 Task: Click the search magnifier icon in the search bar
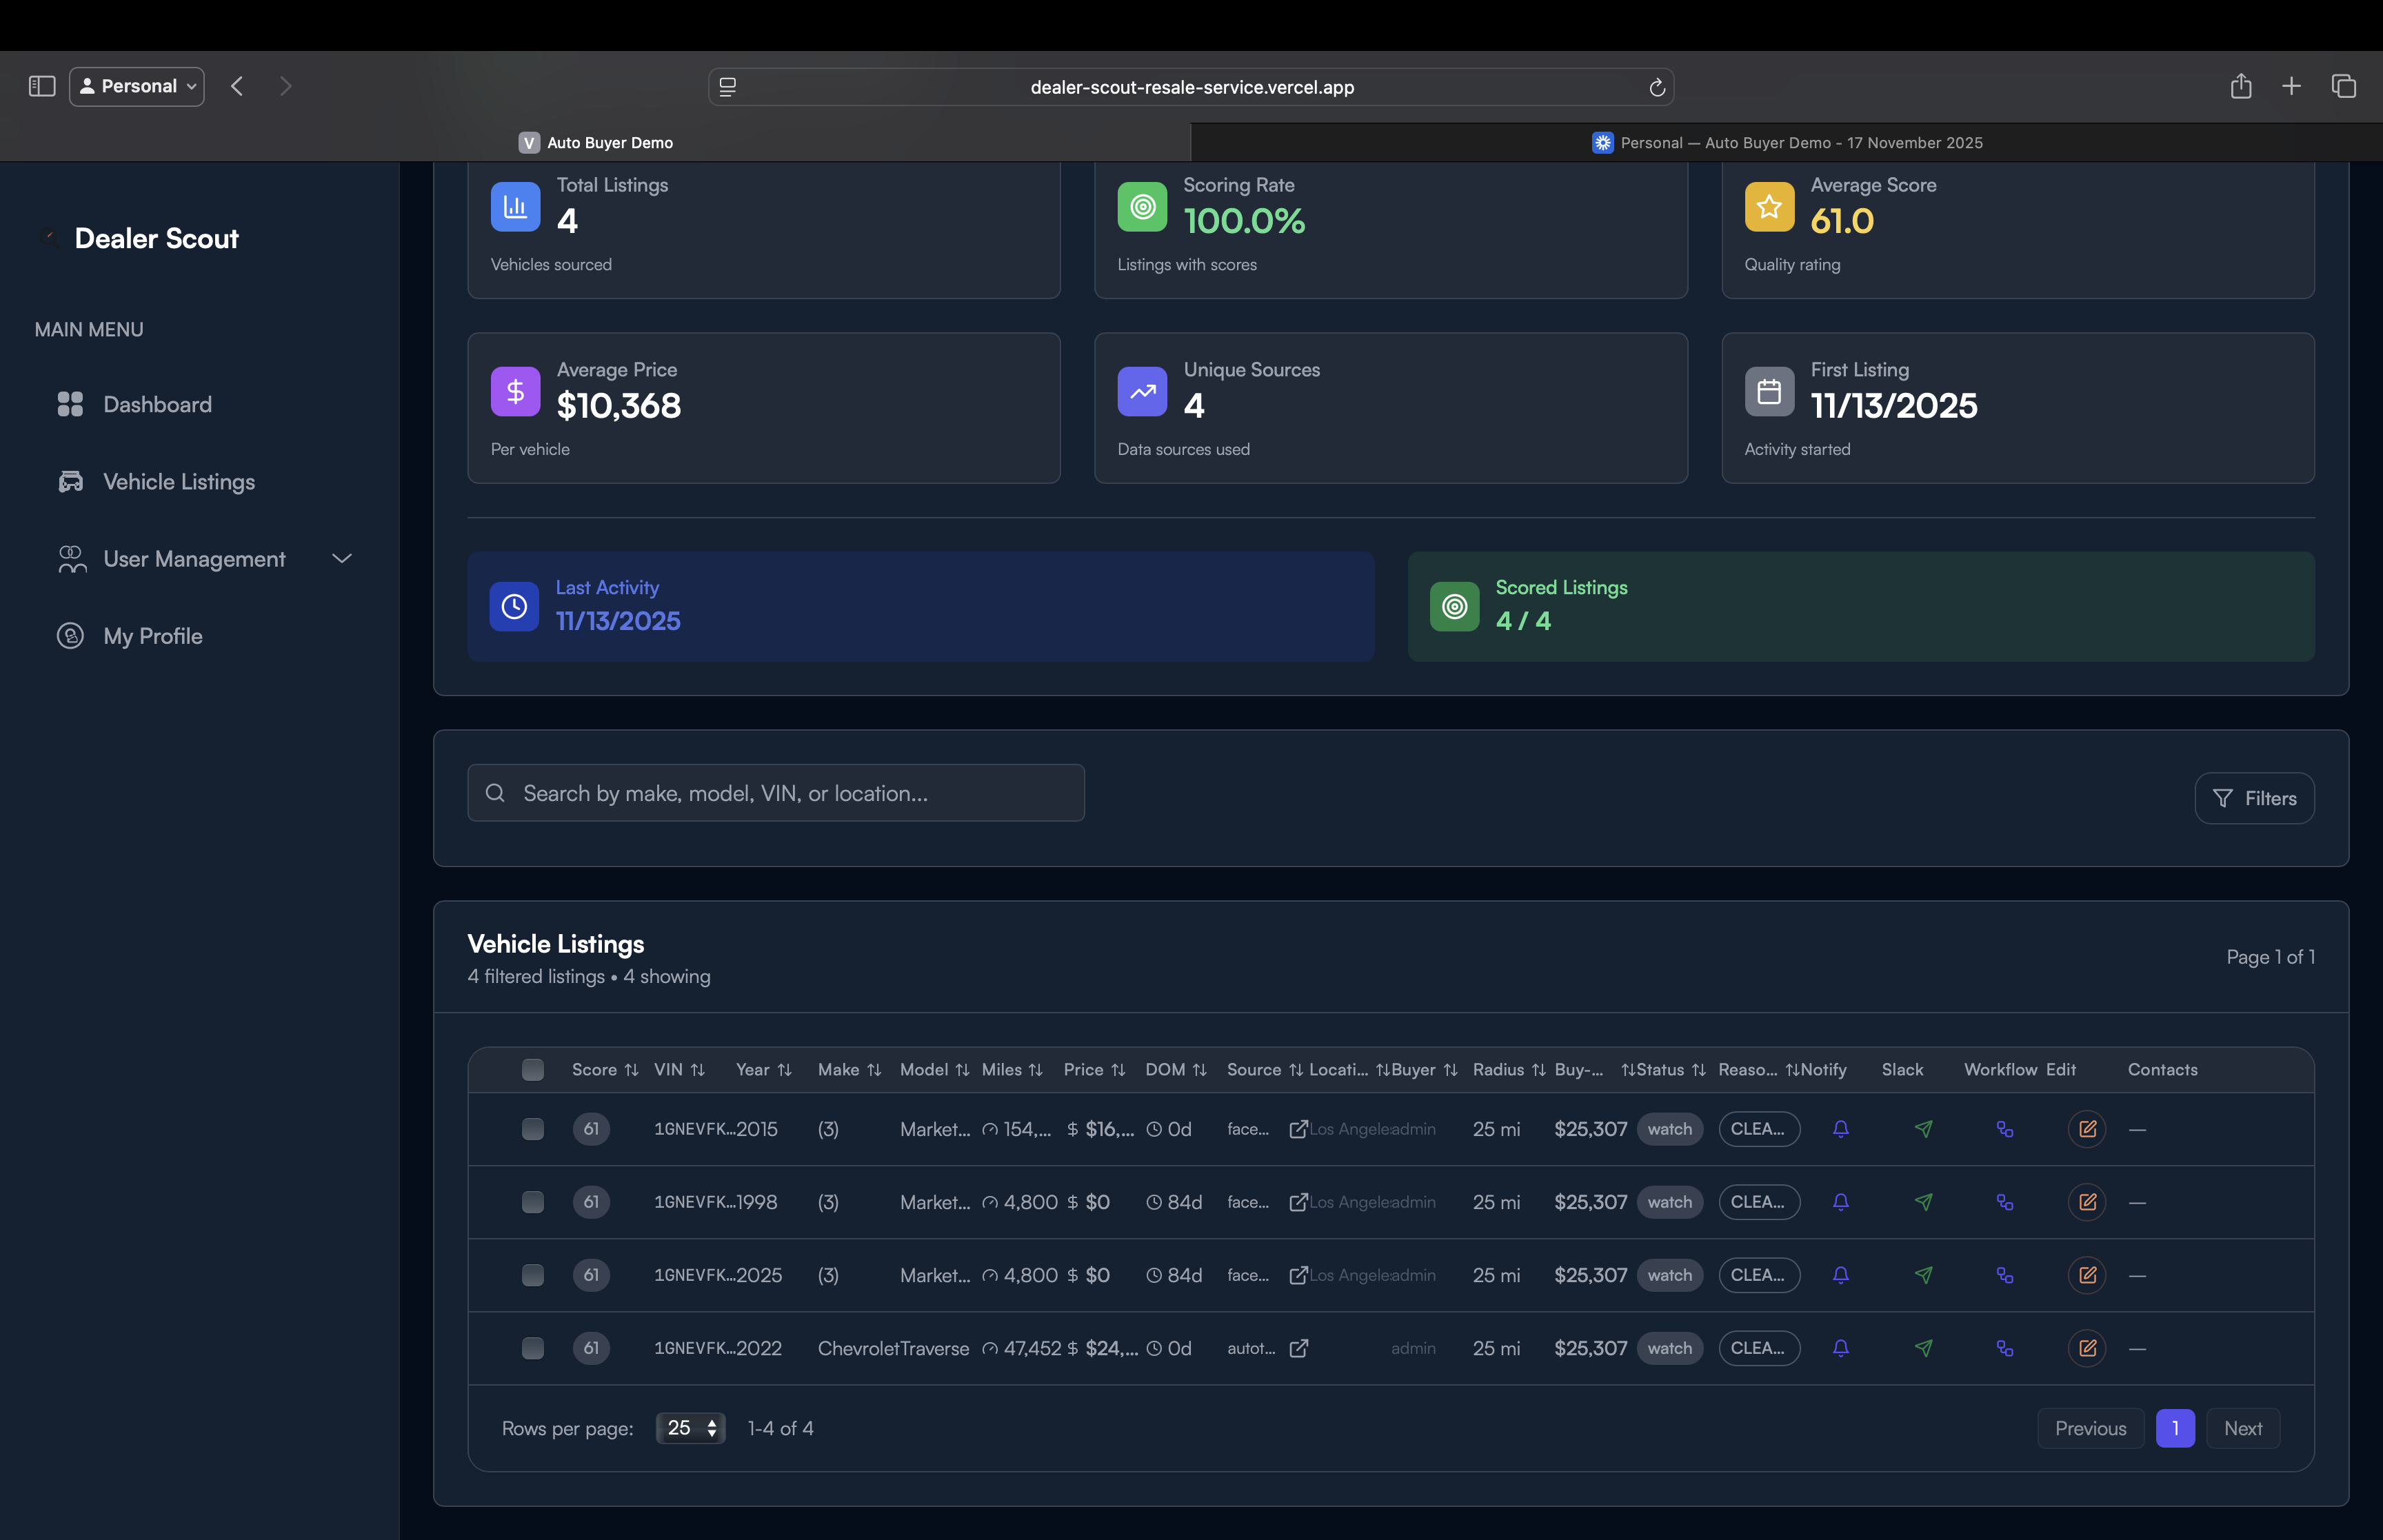point(495,792)
